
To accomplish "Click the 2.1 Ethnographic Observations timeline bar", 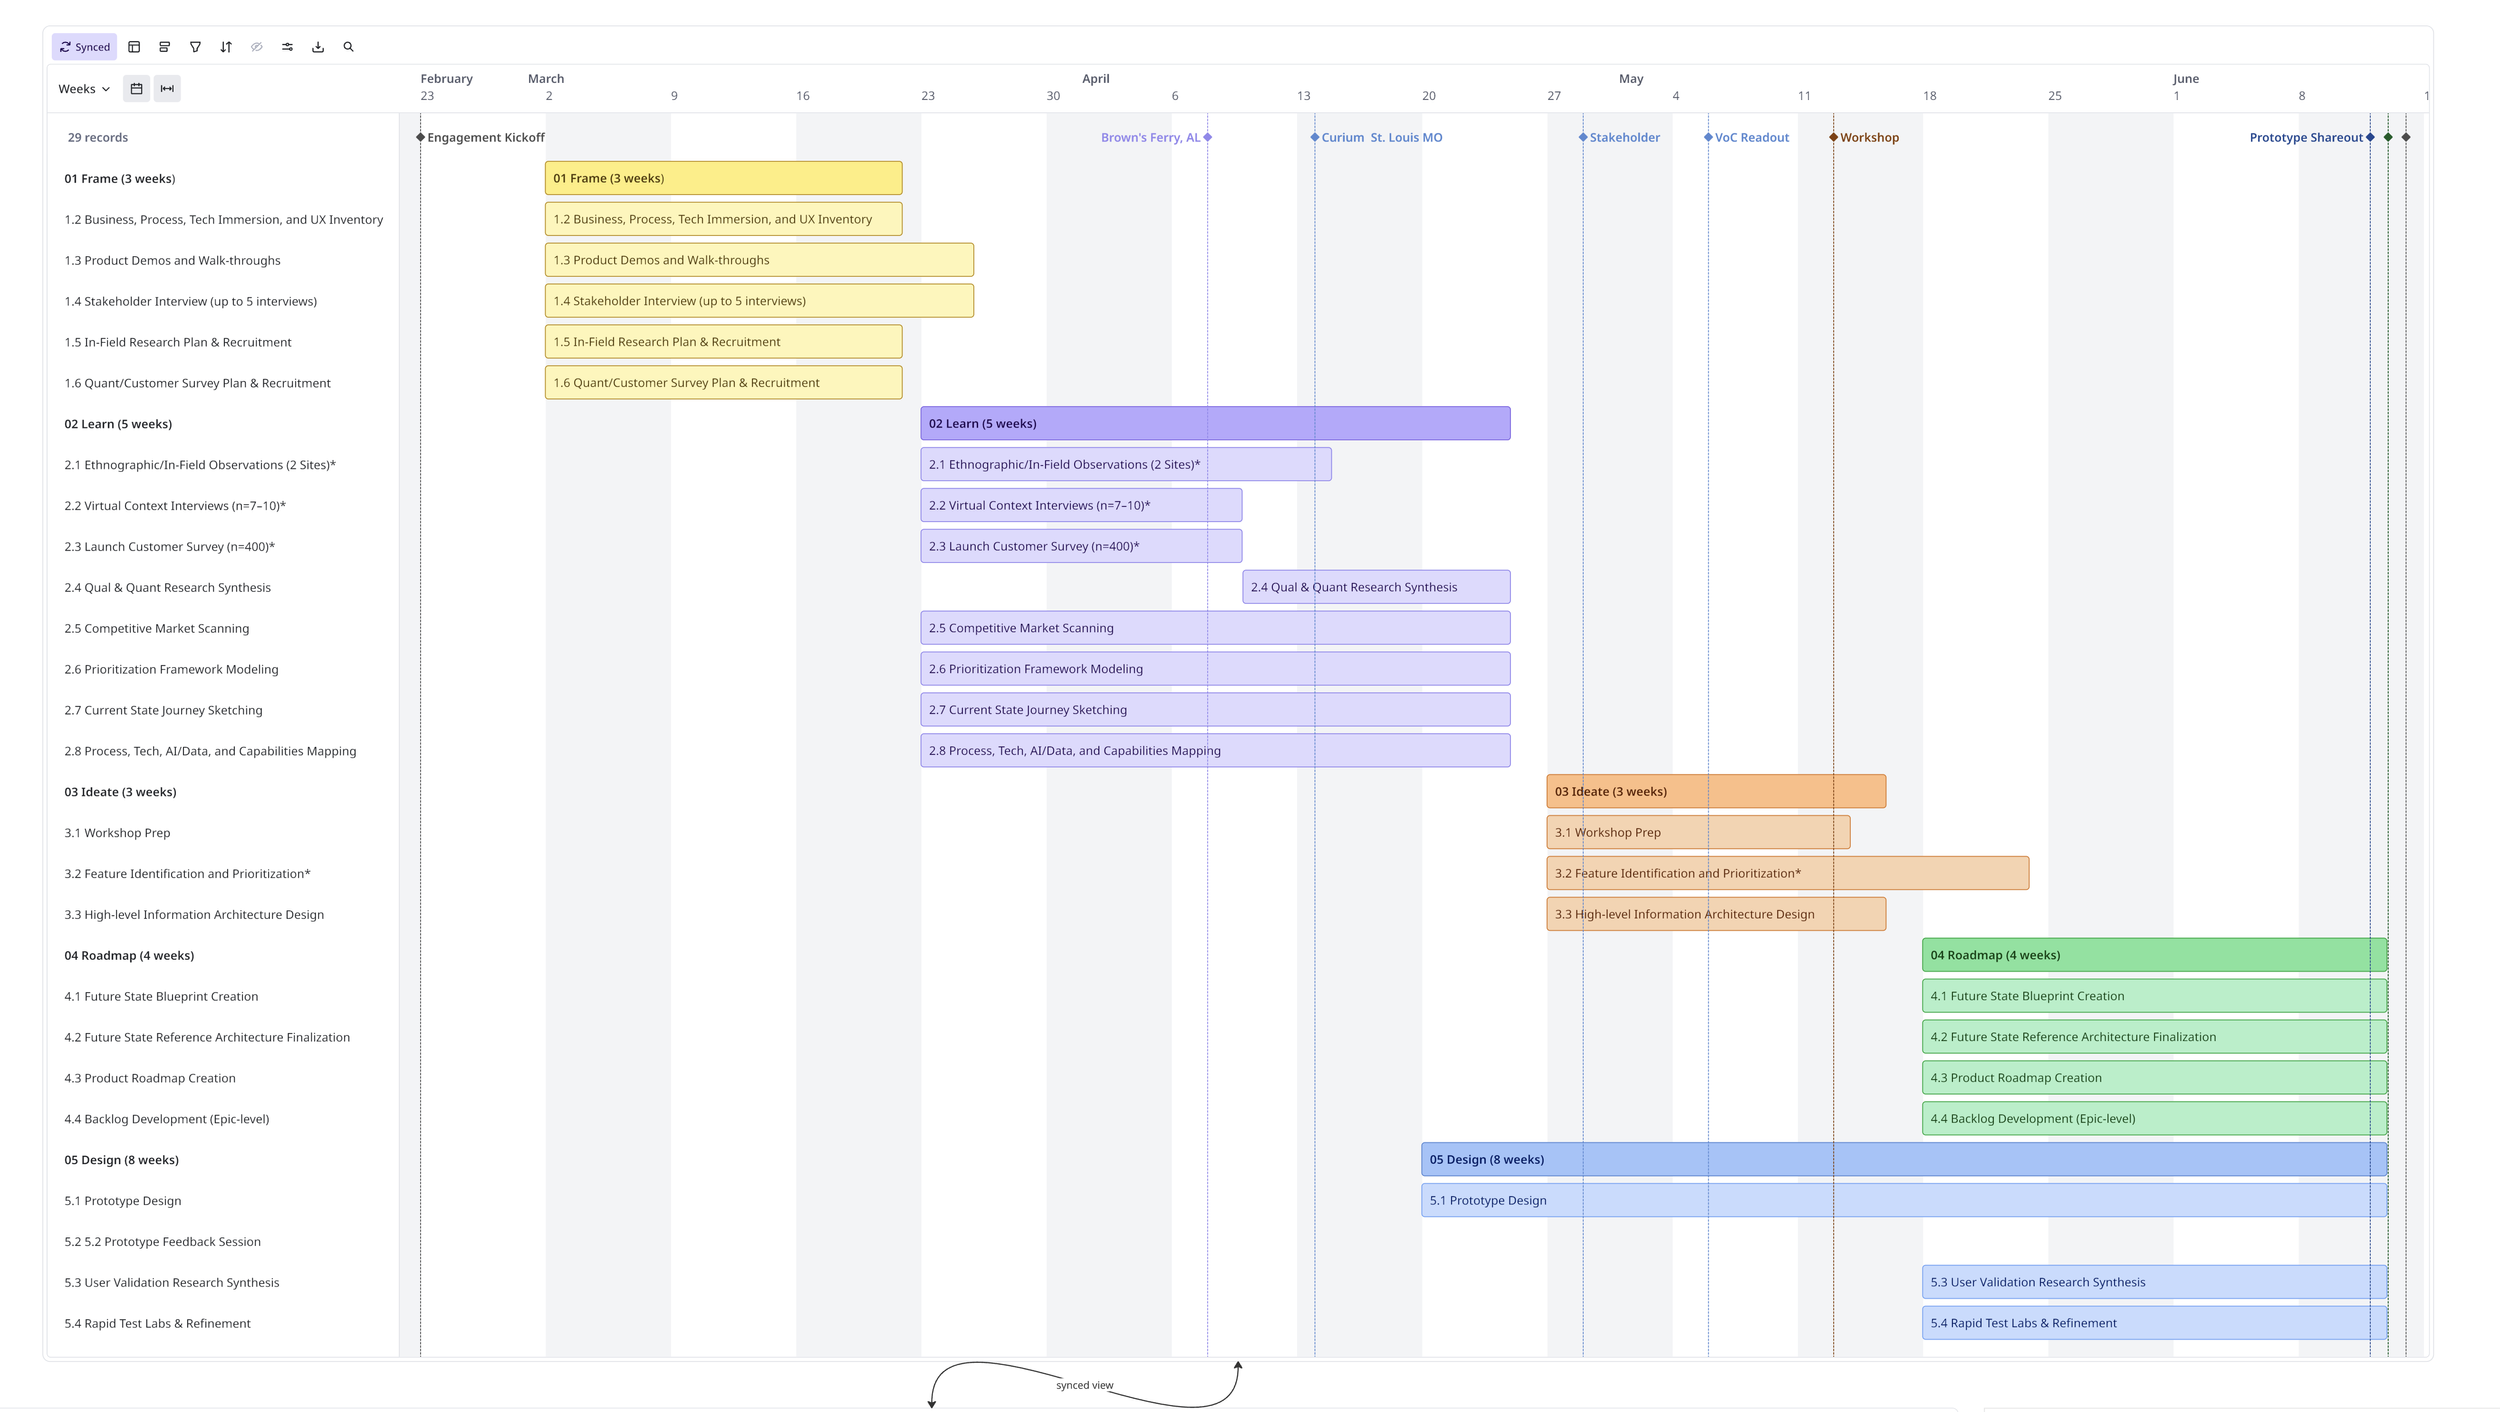I will point(1126,464).
